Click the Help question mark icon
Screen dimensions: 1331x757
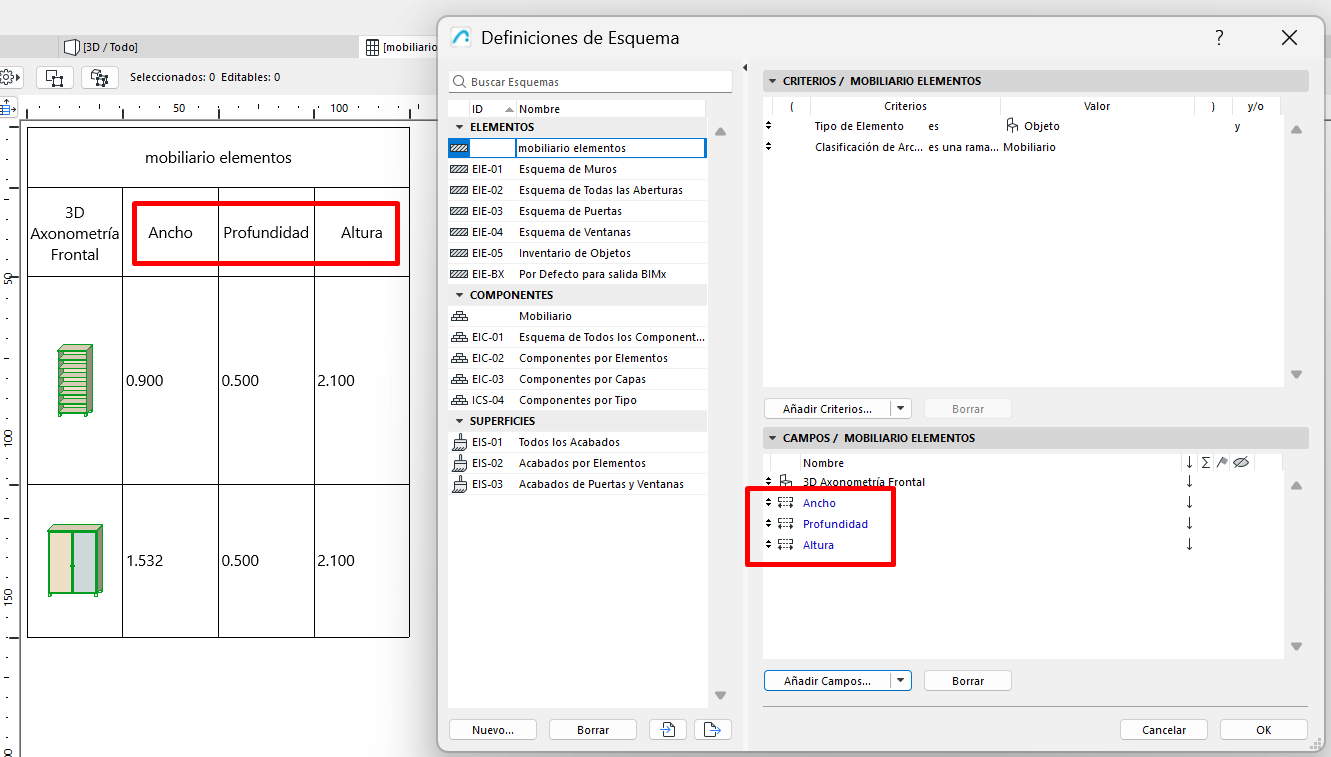tap(1219, 38)
